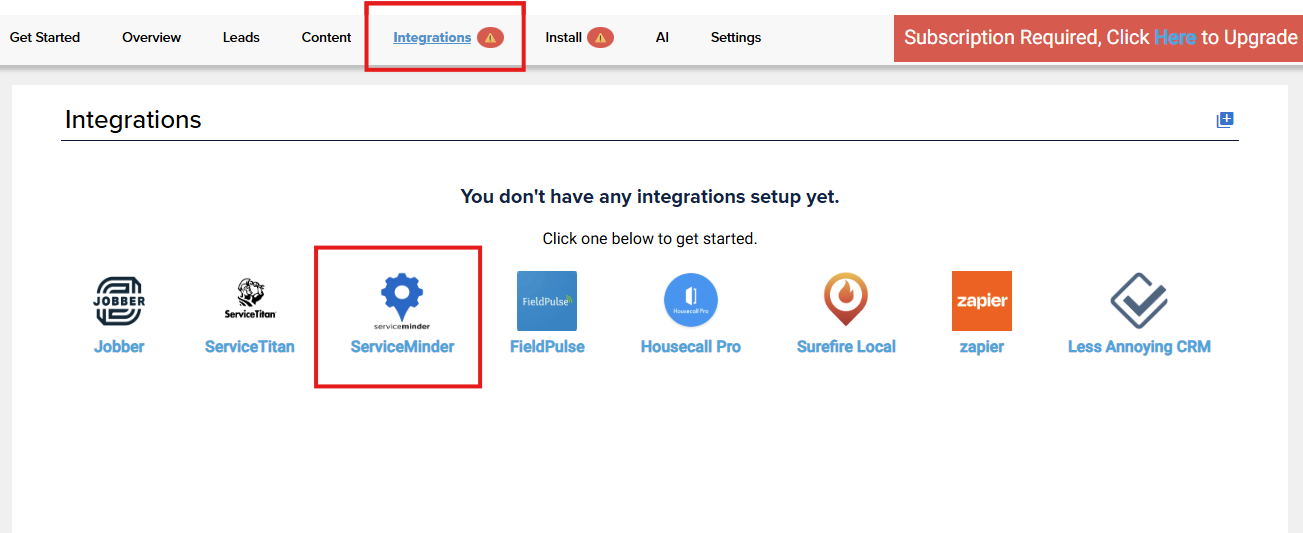Click the Less Annoying CRM checkmark logo
Image resolution: width=1303 pixels, height=533 pixels.
[x=1139, y=301]
